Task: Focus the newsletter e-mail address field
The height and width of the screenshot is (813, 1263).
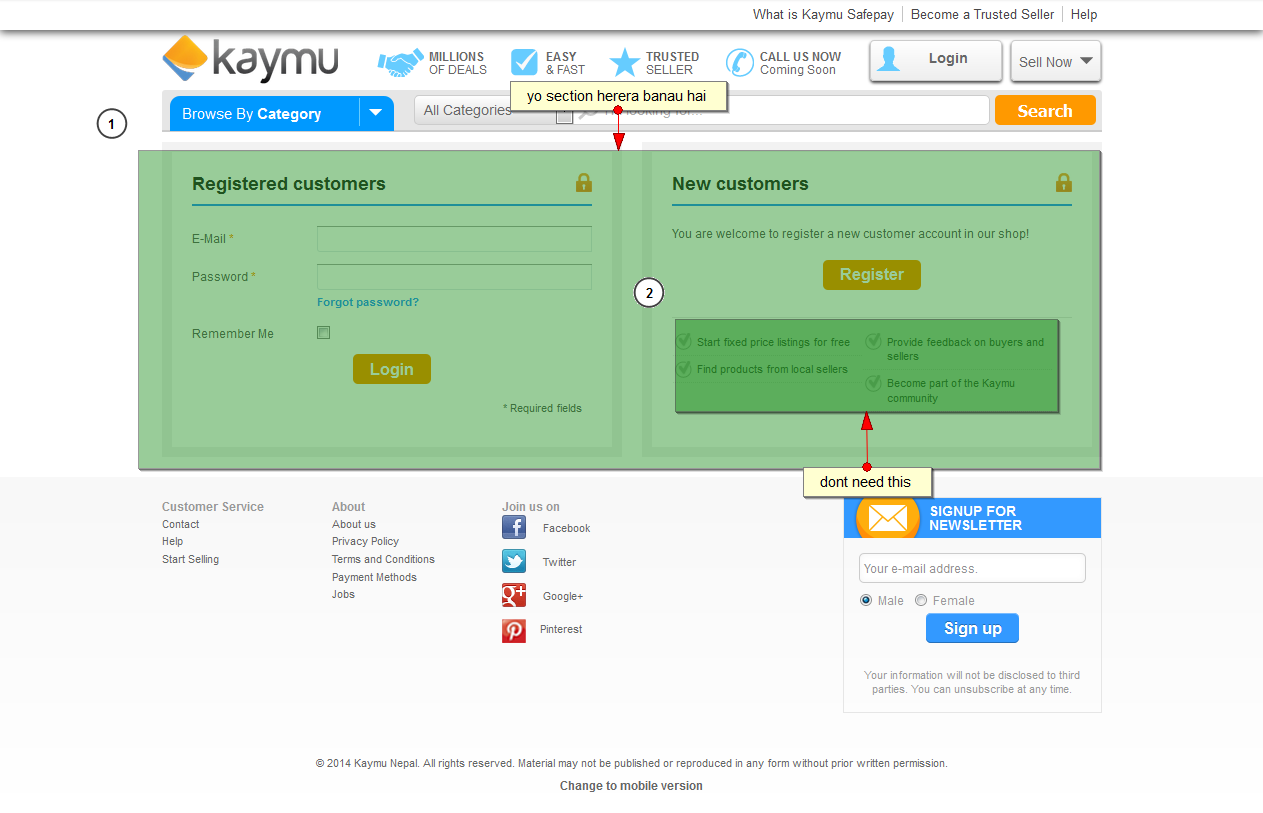Action: click(972, 568)
